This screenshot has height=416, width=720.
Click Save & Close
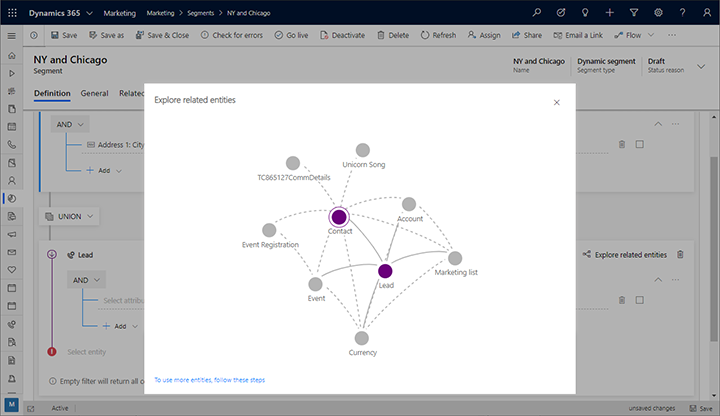162,35
